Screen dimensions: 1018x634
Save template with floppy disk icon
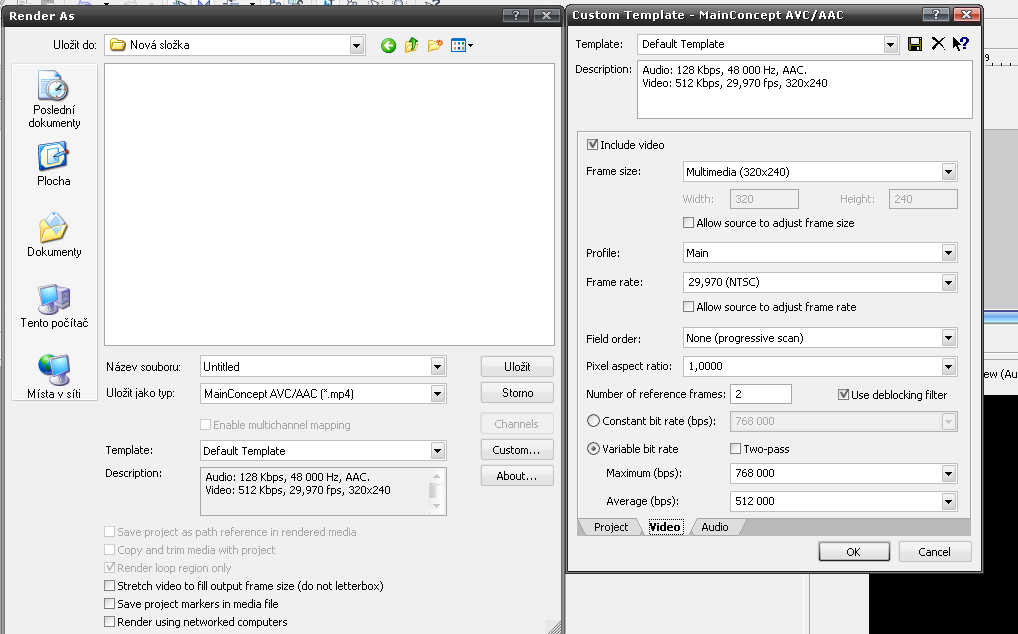click(x=915, y=44)
